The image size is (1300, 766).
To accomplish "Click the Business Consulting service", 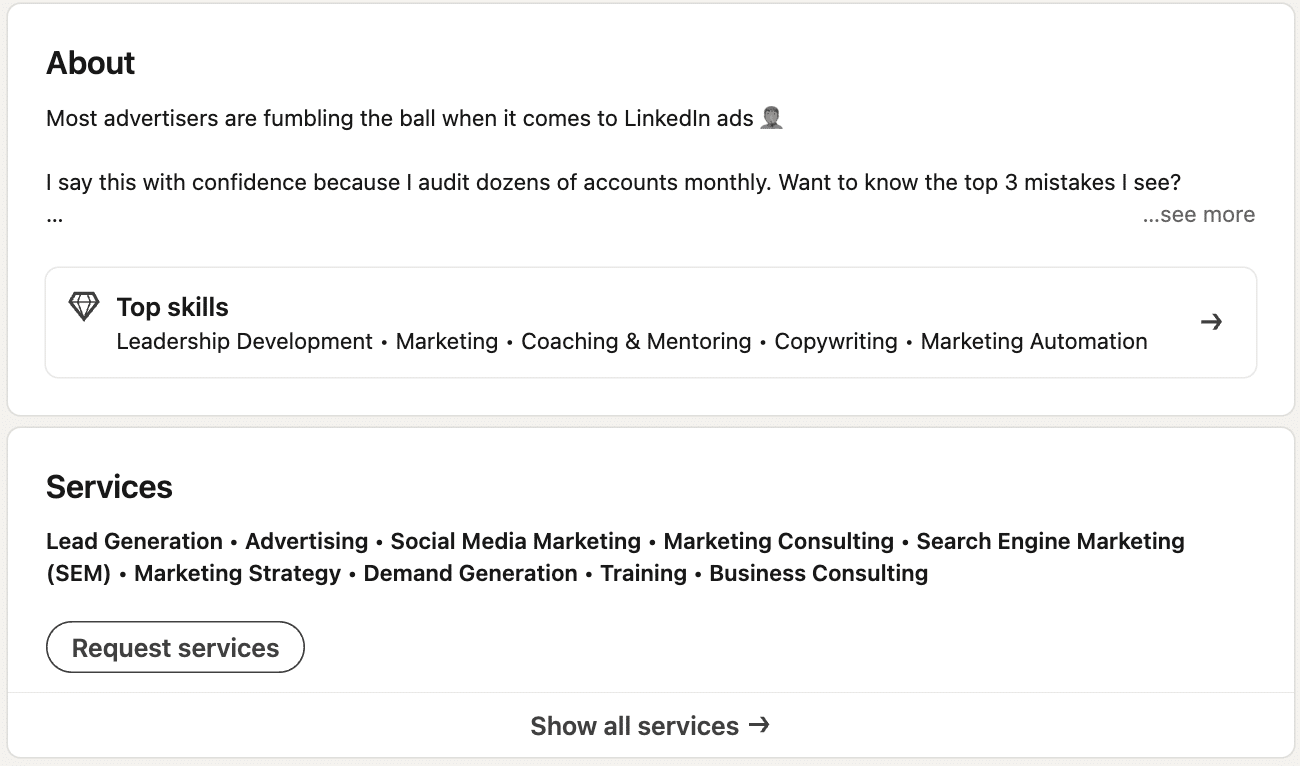I will pyautogui.click(x=818, y=574).
